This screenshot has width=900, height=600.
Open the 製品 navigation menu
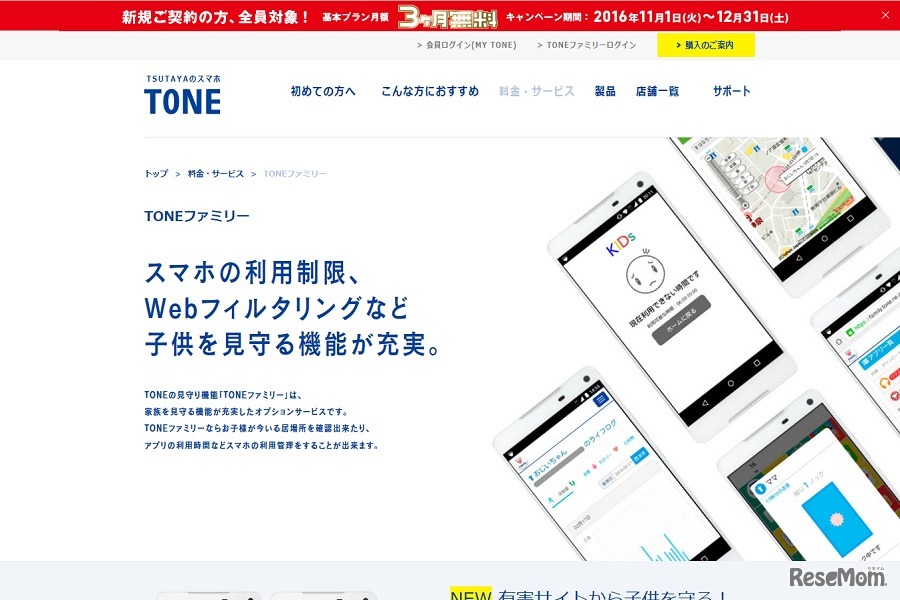click(x=604, y=90)
